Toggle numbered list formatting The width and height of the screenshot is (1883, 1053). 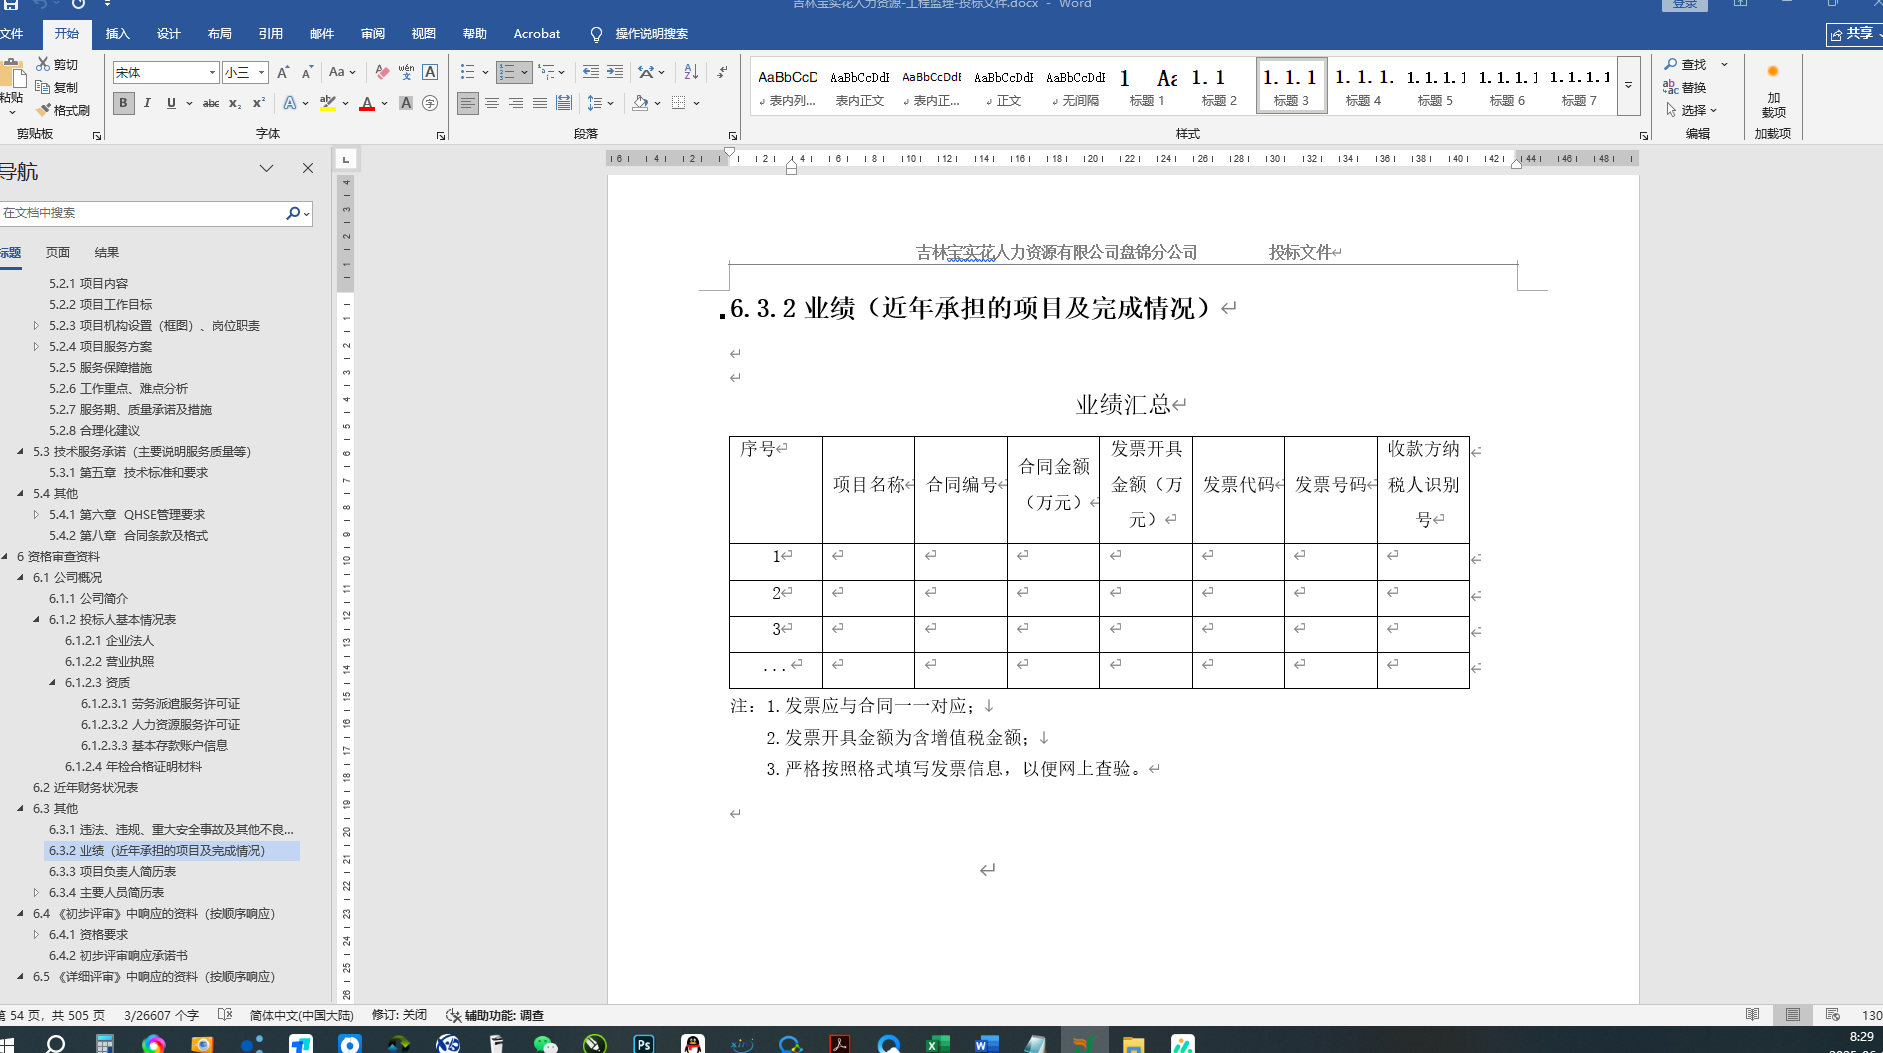507,72
